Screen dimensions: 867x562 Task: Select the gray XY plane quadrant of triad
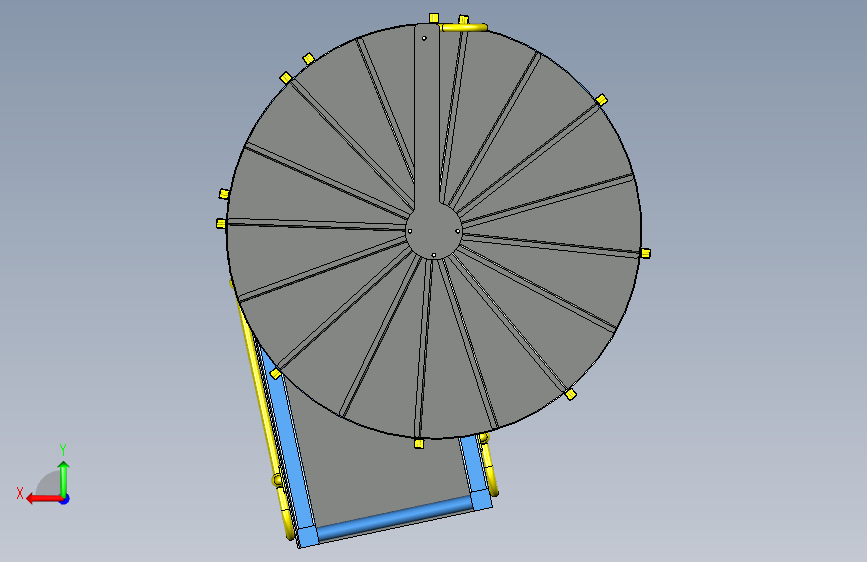click(x=51, y=484)
